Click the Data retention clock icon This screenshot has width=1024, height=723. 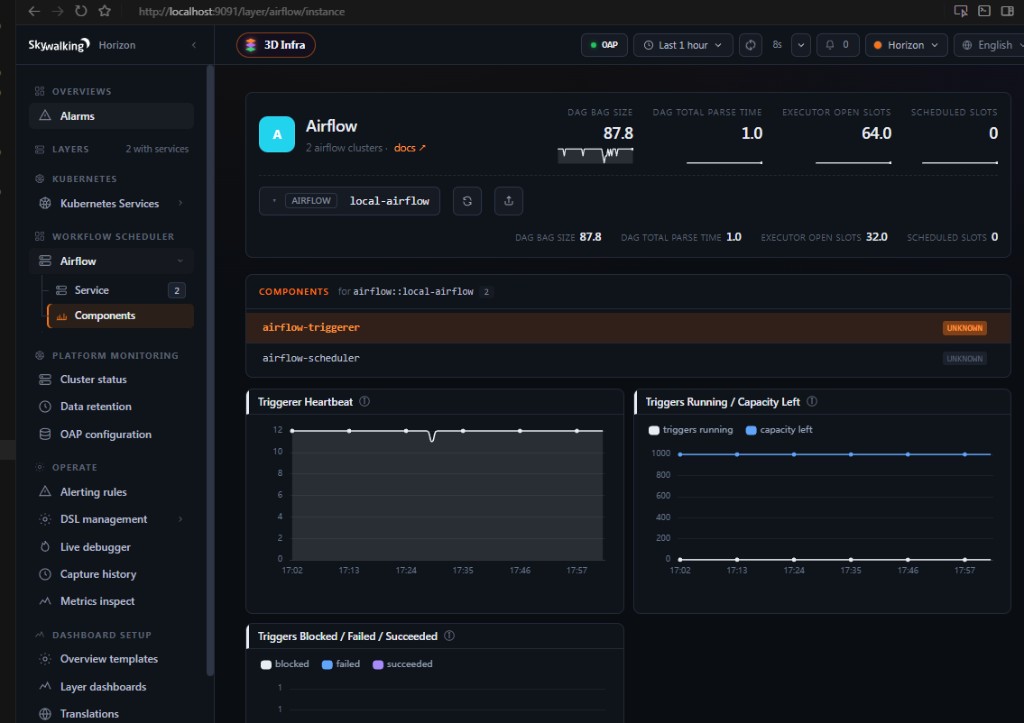(x=45, y=406)
